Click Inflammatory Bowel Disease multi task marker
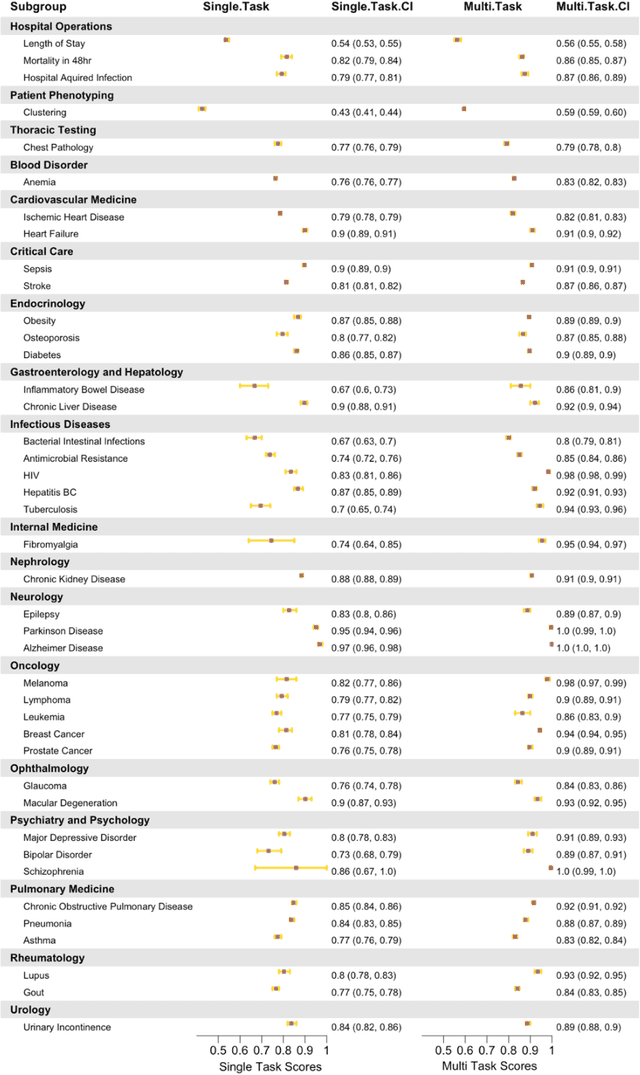This screenshot has height=1075, width=640. pyautogui.click(x=521, y=385)
